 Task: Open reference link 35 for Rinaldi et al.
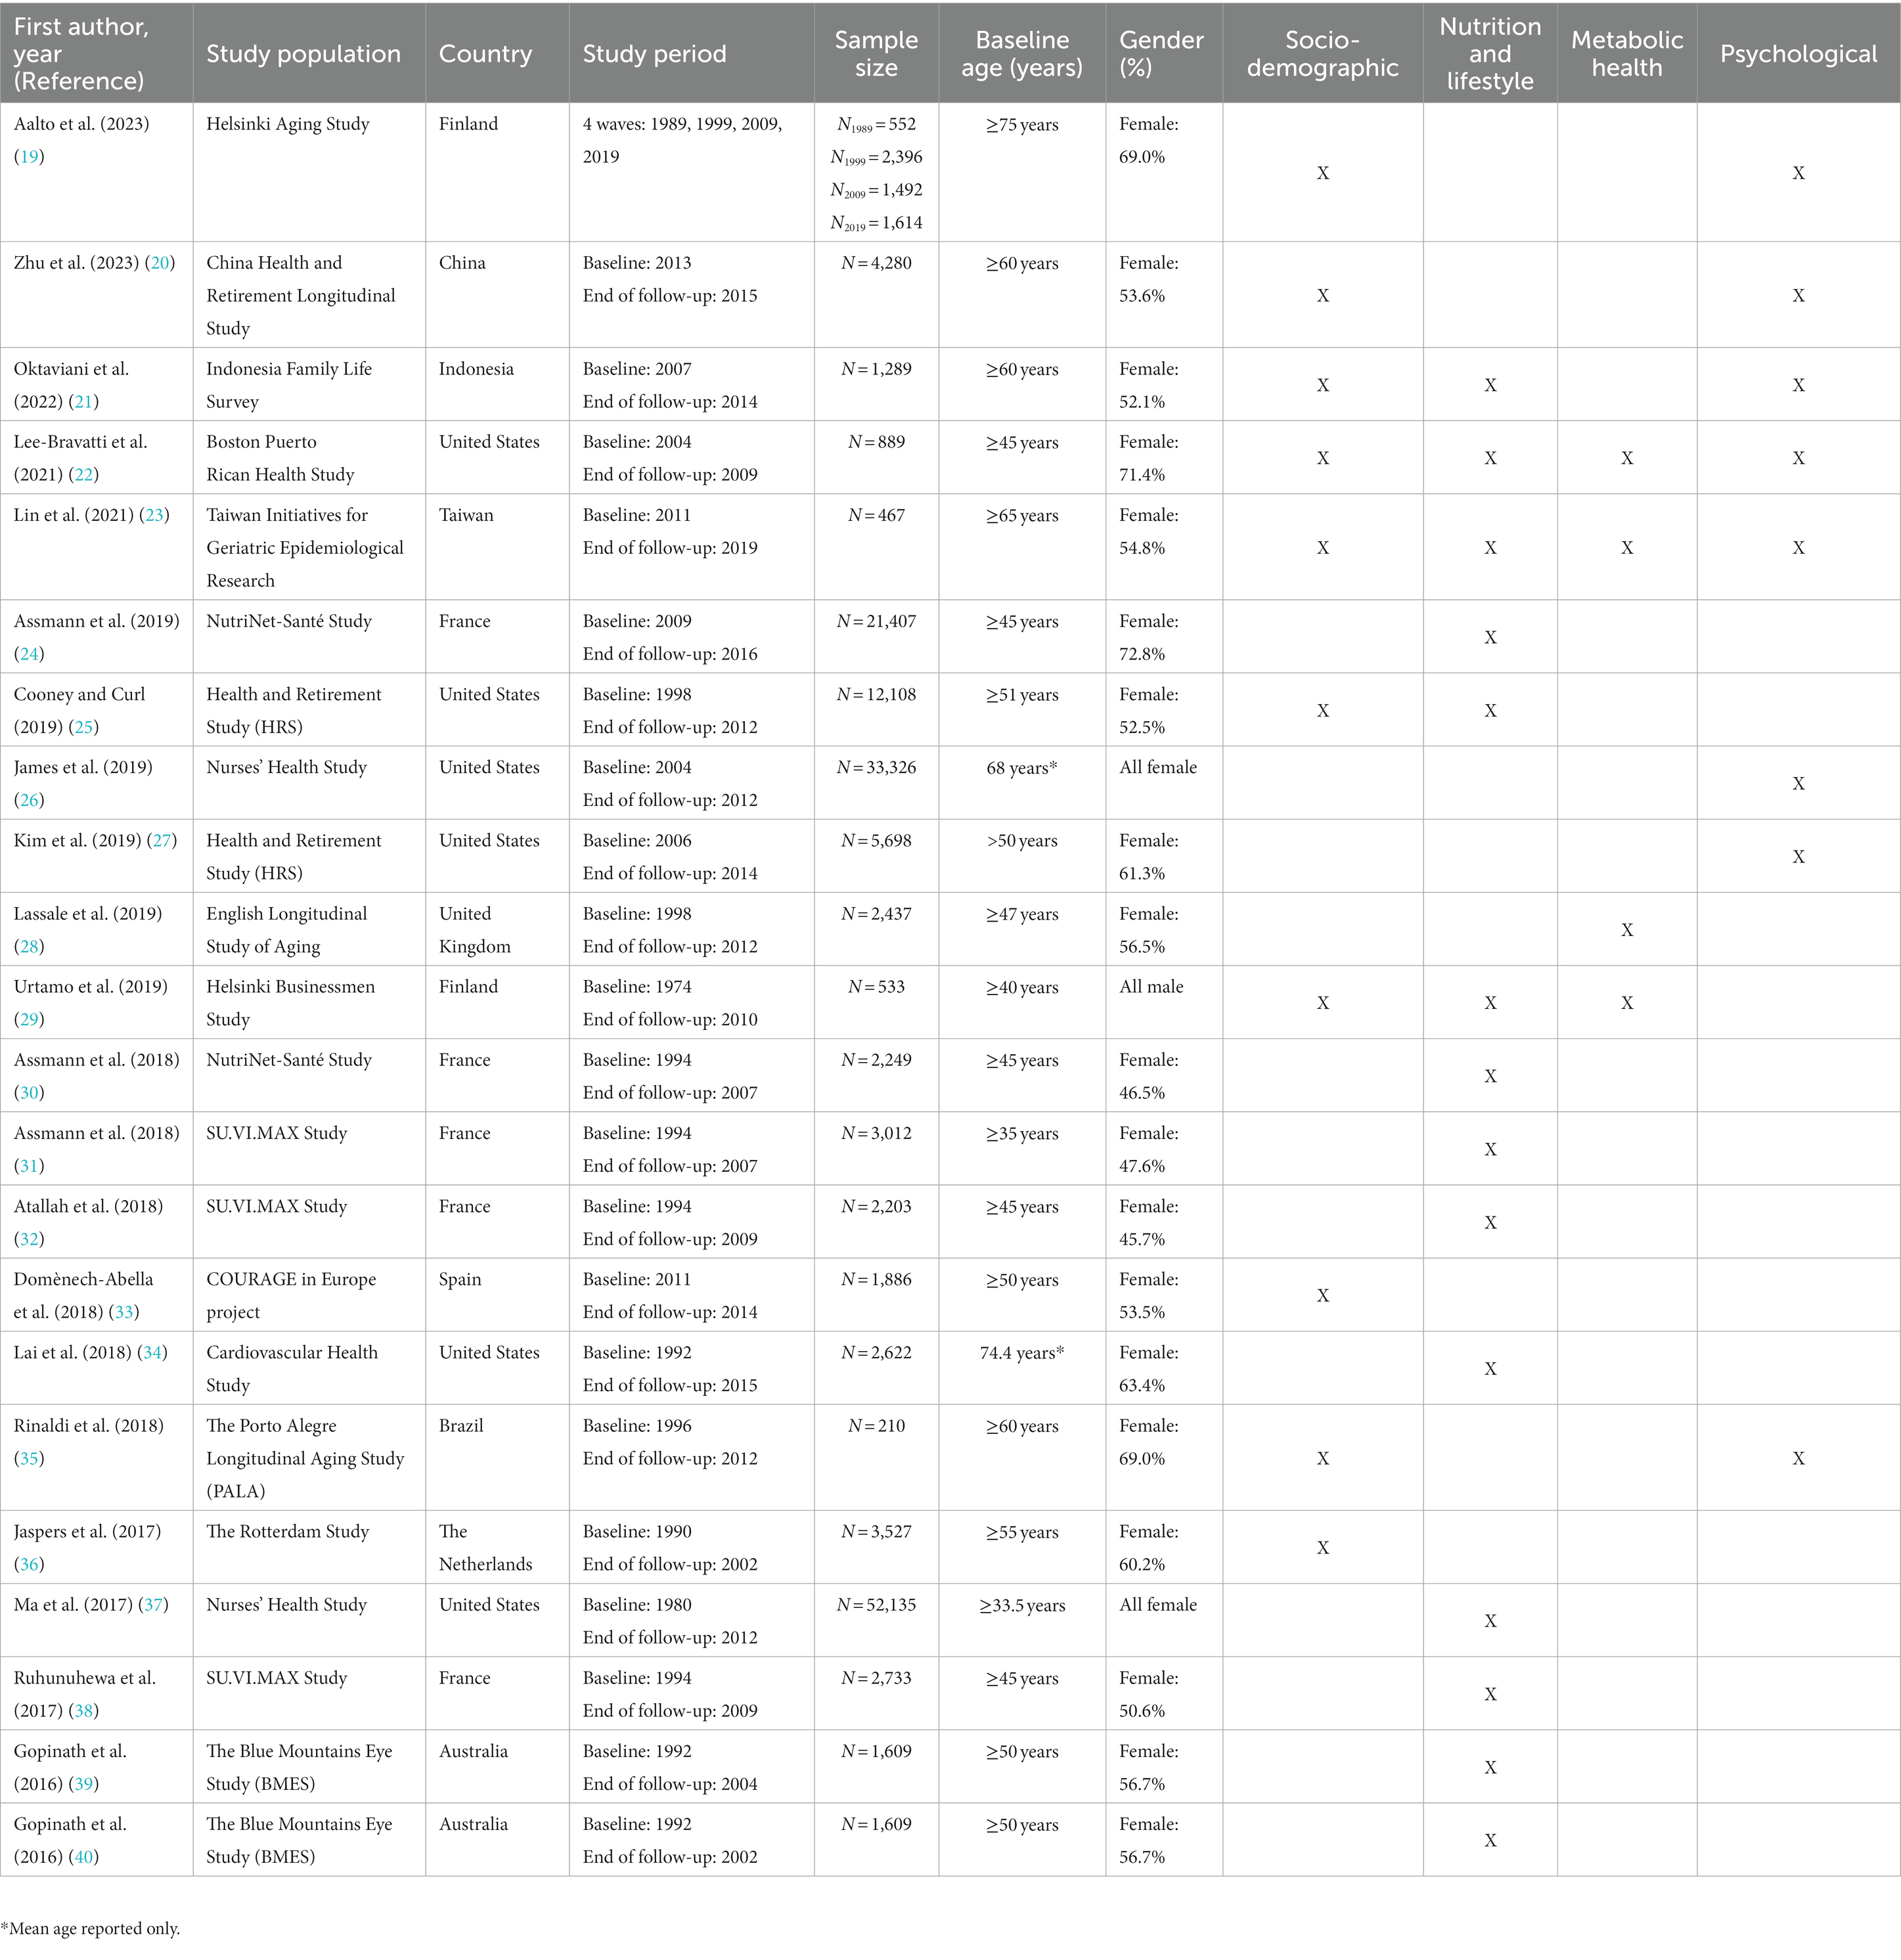click(29, 1458)
